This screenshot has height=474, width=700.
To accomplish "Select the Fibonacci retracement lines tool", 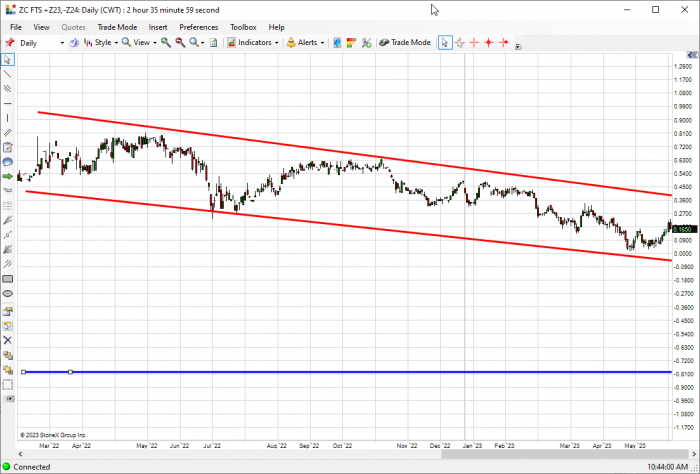I will pos(8,205).
